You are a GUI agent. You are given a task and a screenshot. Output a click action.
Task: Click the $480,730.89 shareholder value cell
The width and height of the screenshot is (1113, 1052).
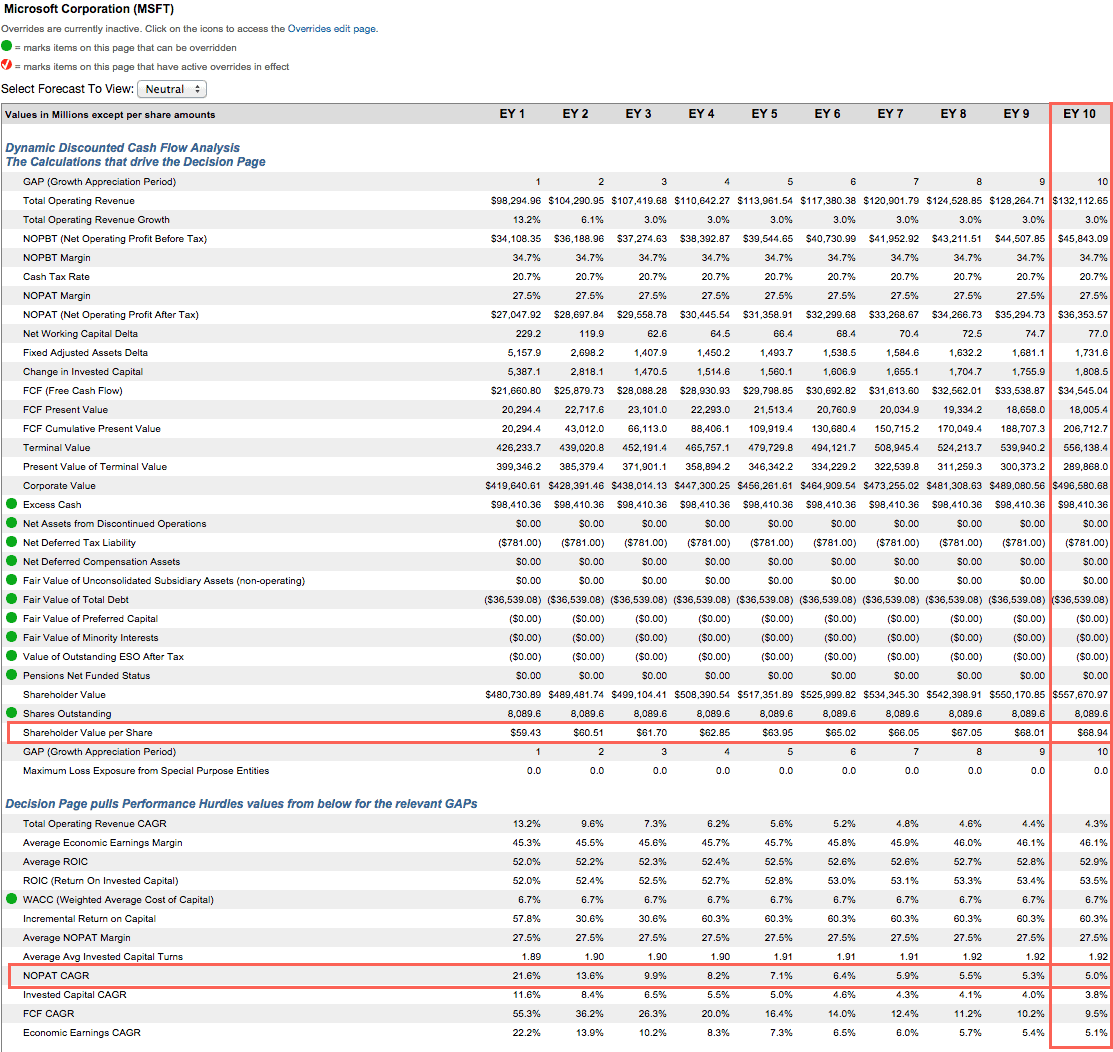pos(512,694)
